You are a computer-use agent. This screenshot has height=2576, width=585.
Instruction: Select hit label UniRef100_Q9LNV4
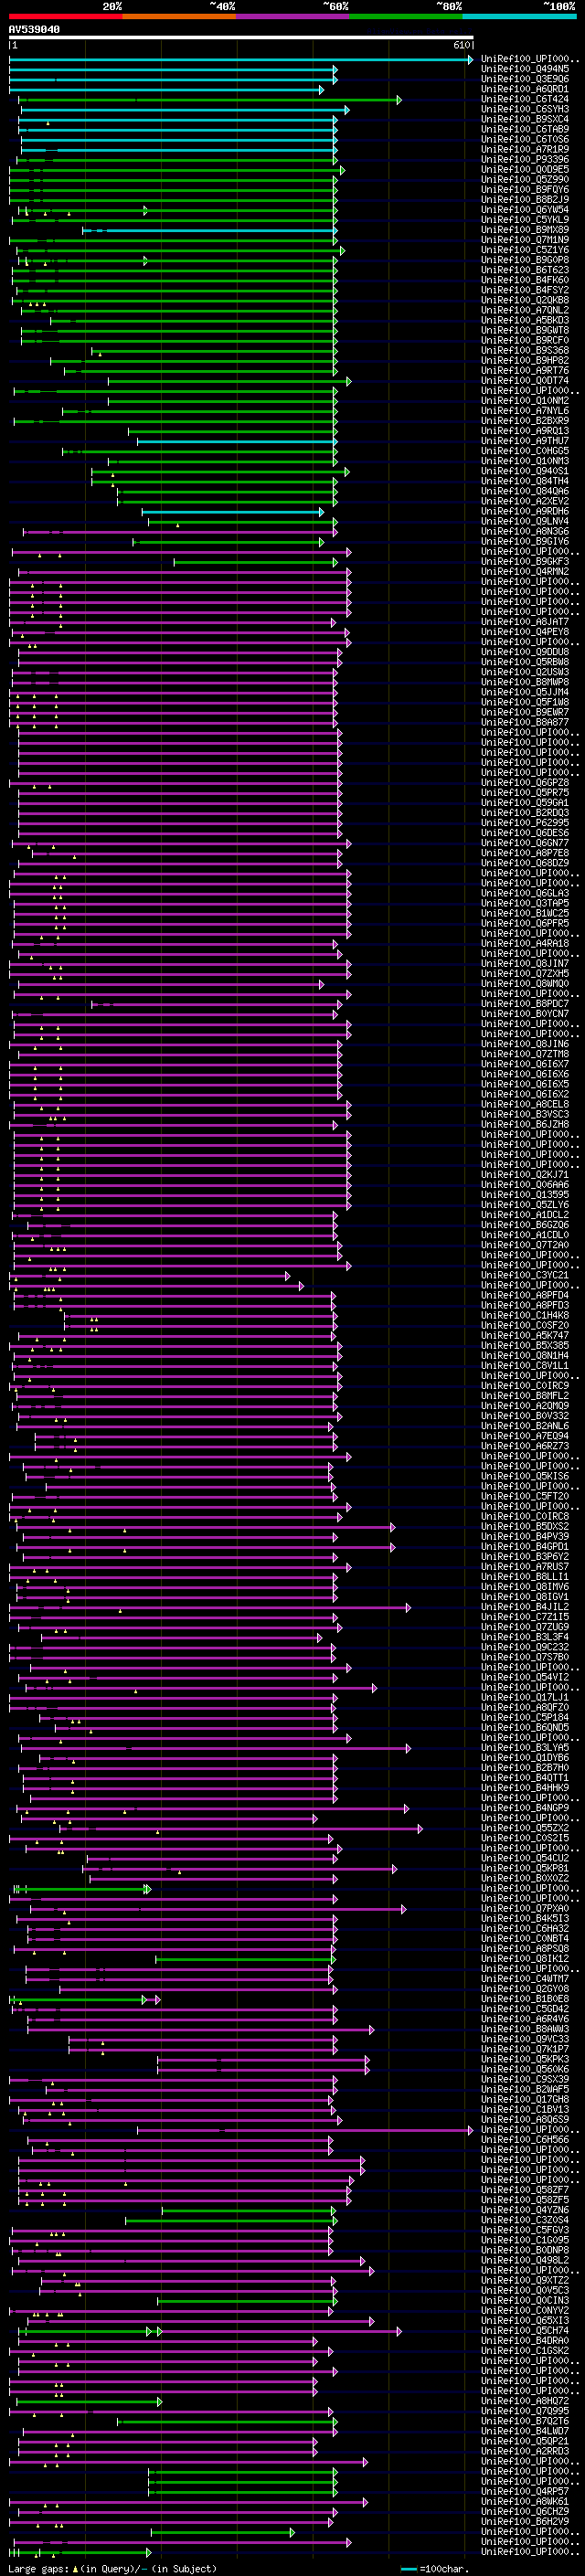click(x=525, y=521)
